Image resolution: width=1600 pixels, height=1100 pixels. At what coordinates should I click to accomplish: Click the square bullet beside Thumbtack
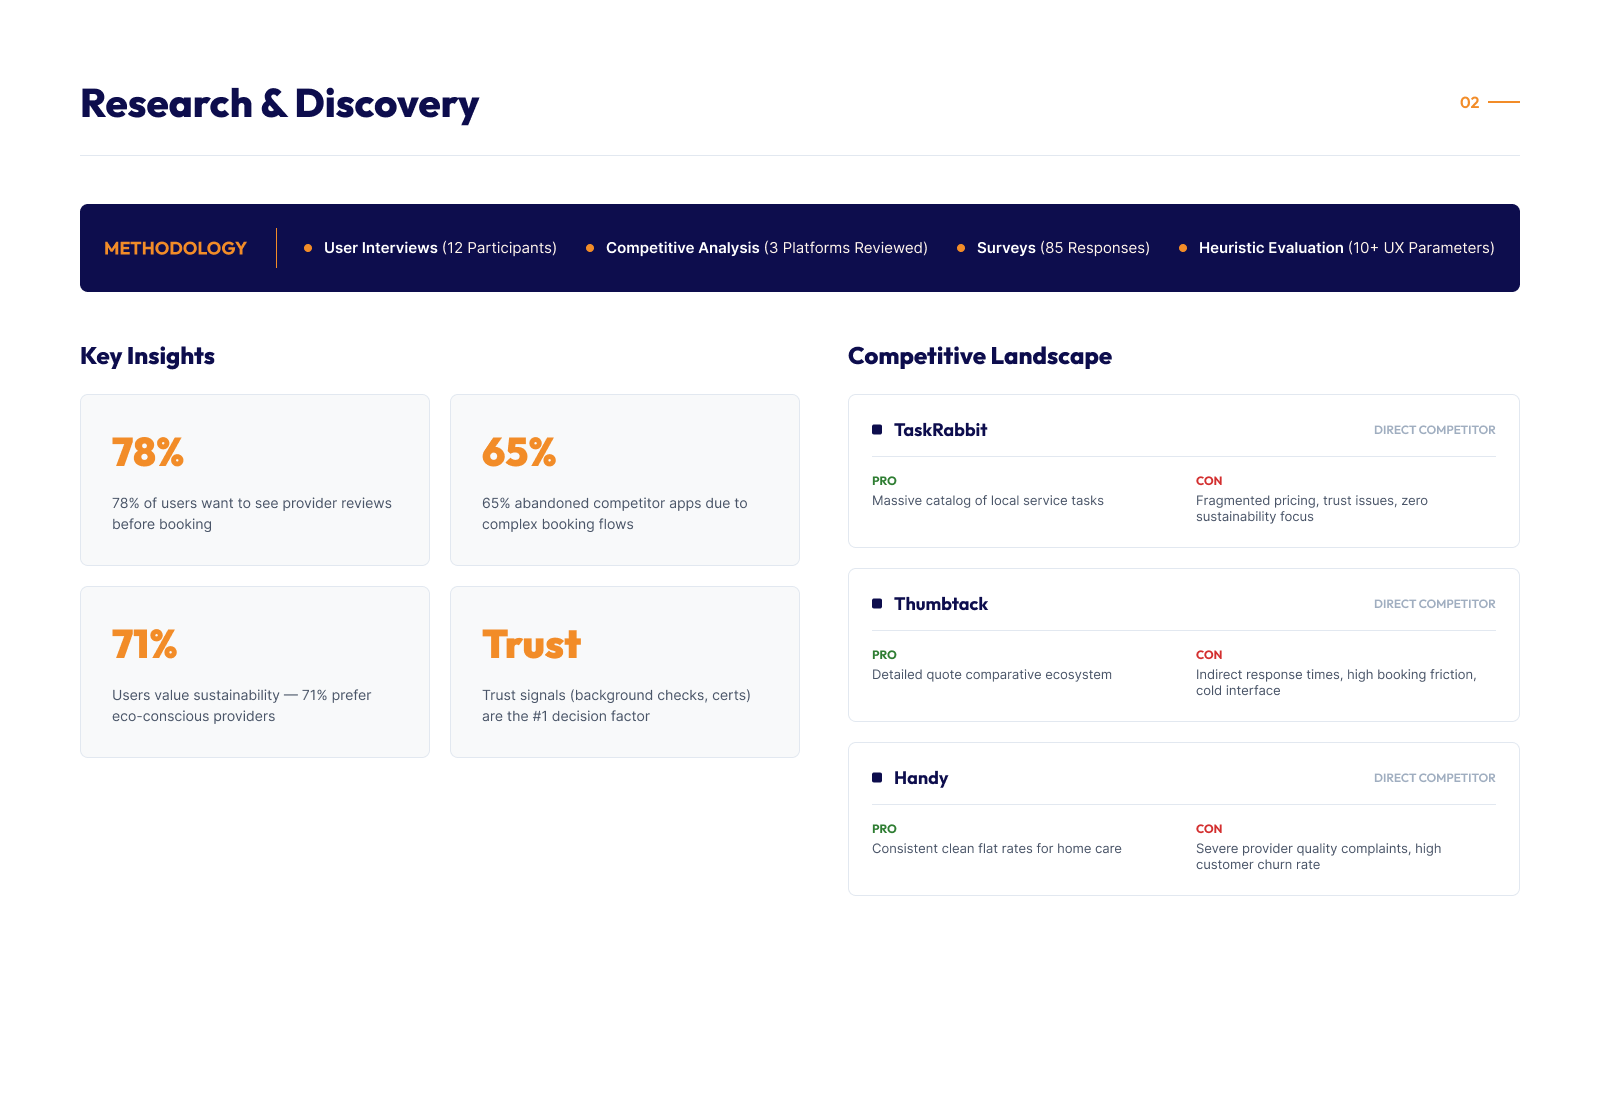click(877, 603)
